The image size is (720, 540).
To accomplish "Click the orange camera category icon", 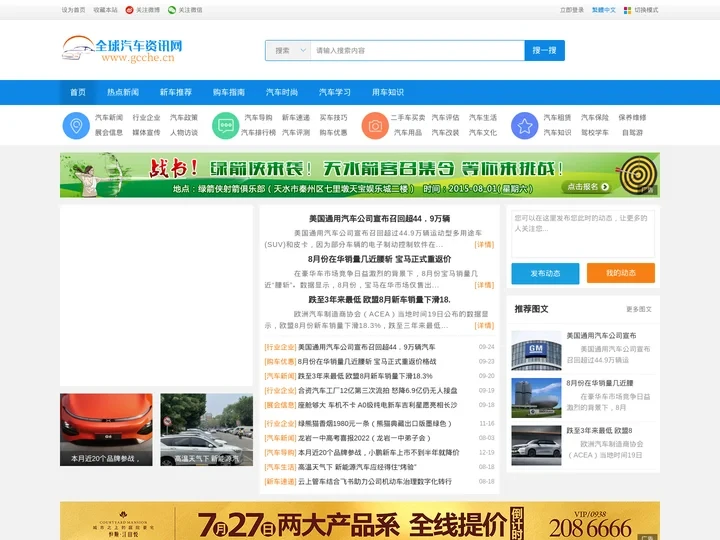I will pyautogui.click(x=375, y=125).
